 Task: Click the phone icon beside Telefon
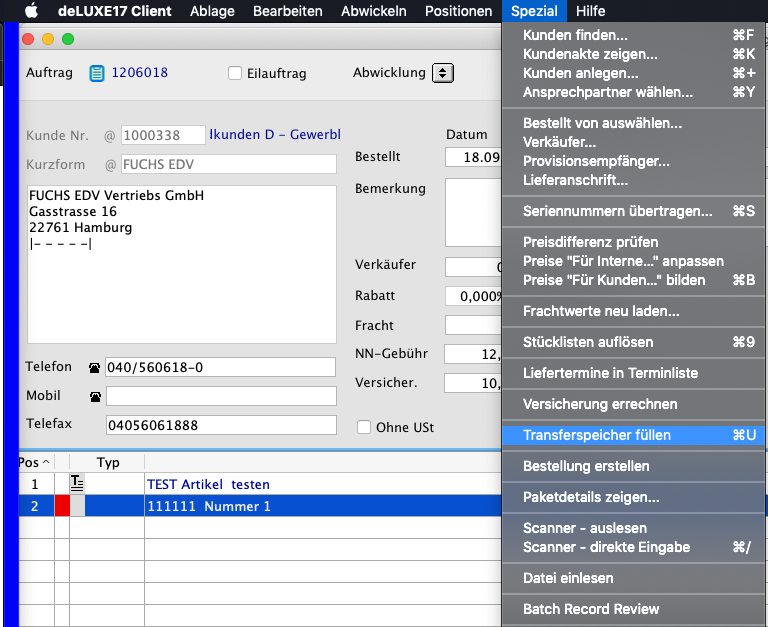95,368
